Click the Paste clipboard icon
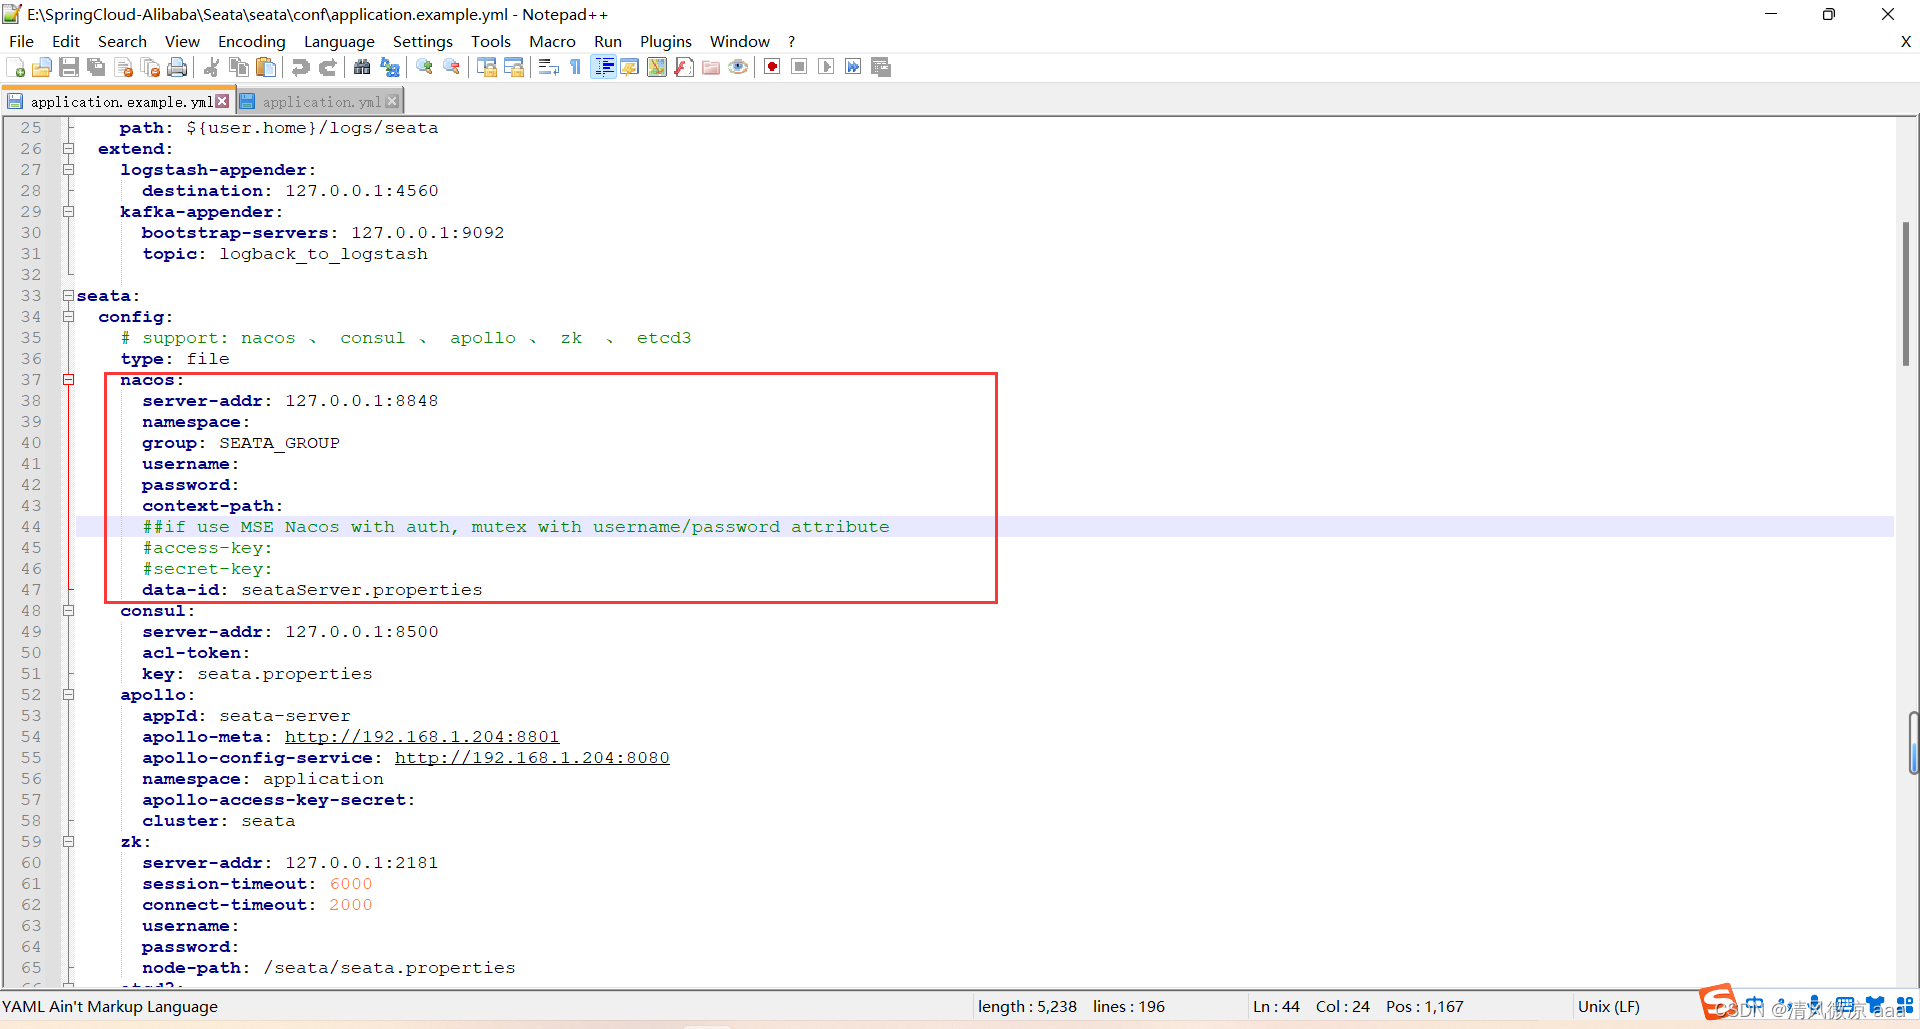1920x1029 pixels. tap(266, 67)
